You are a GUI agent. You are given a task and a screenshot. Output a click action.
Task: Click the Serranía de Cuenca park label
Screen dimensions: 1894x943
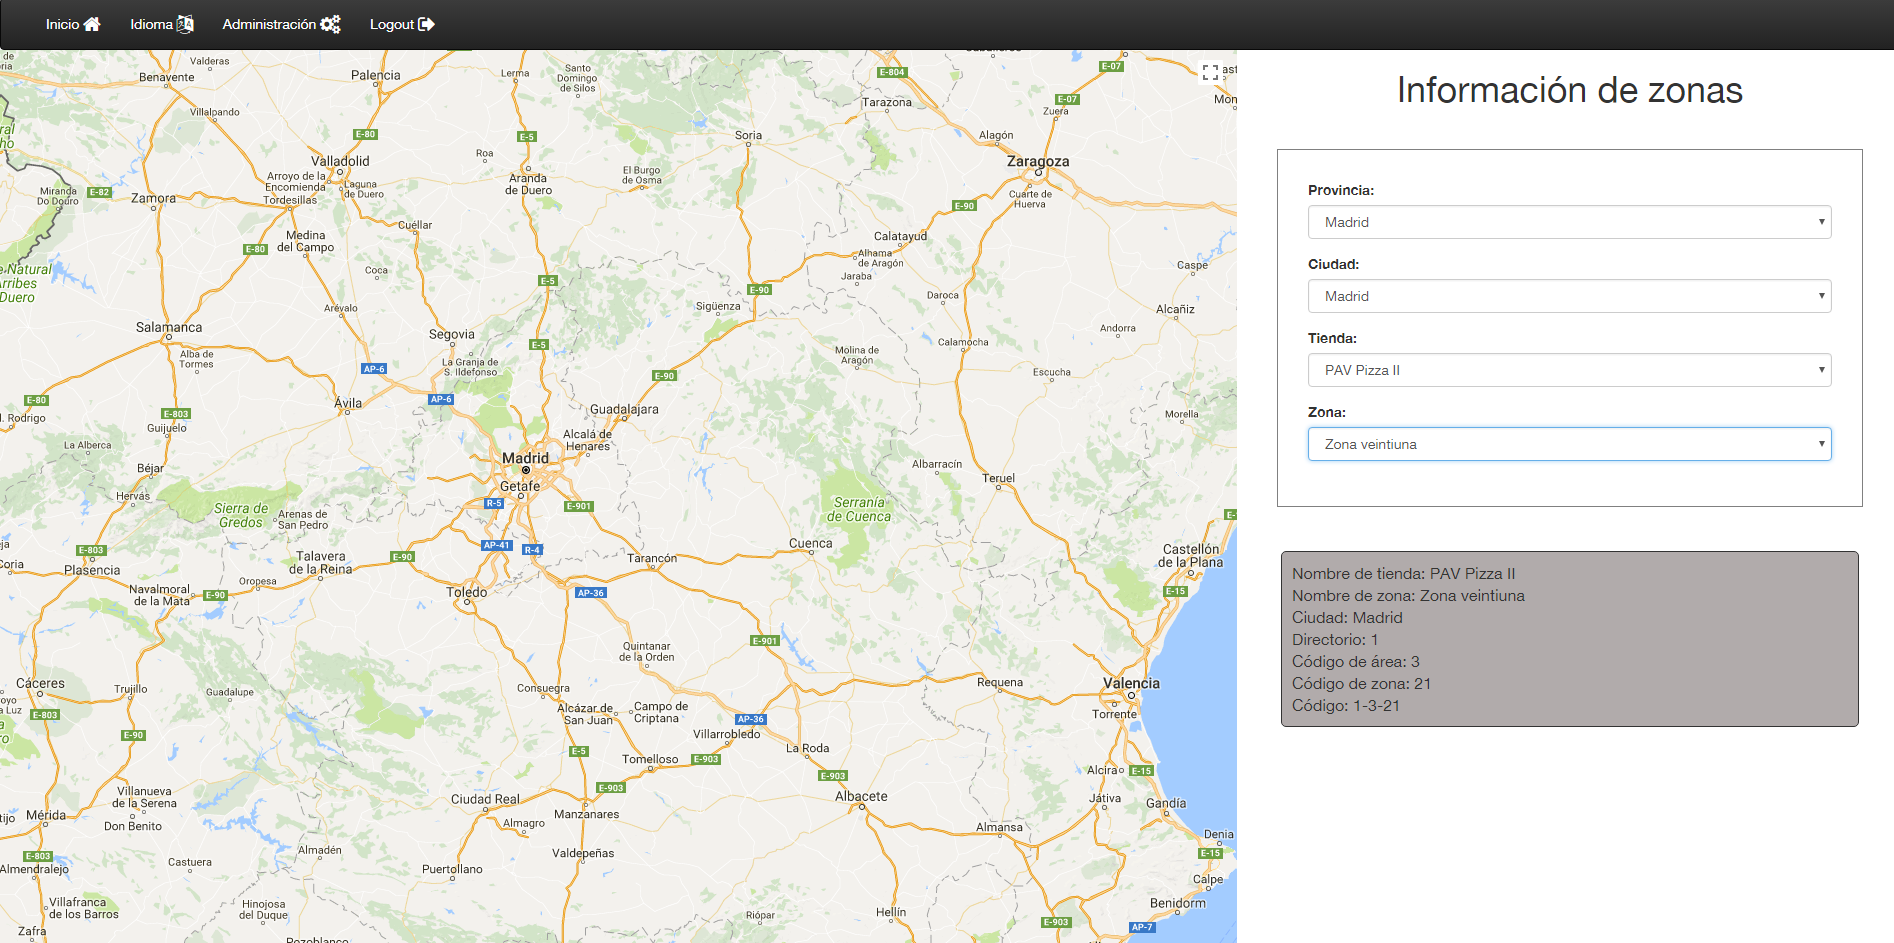tap(858, 510)
